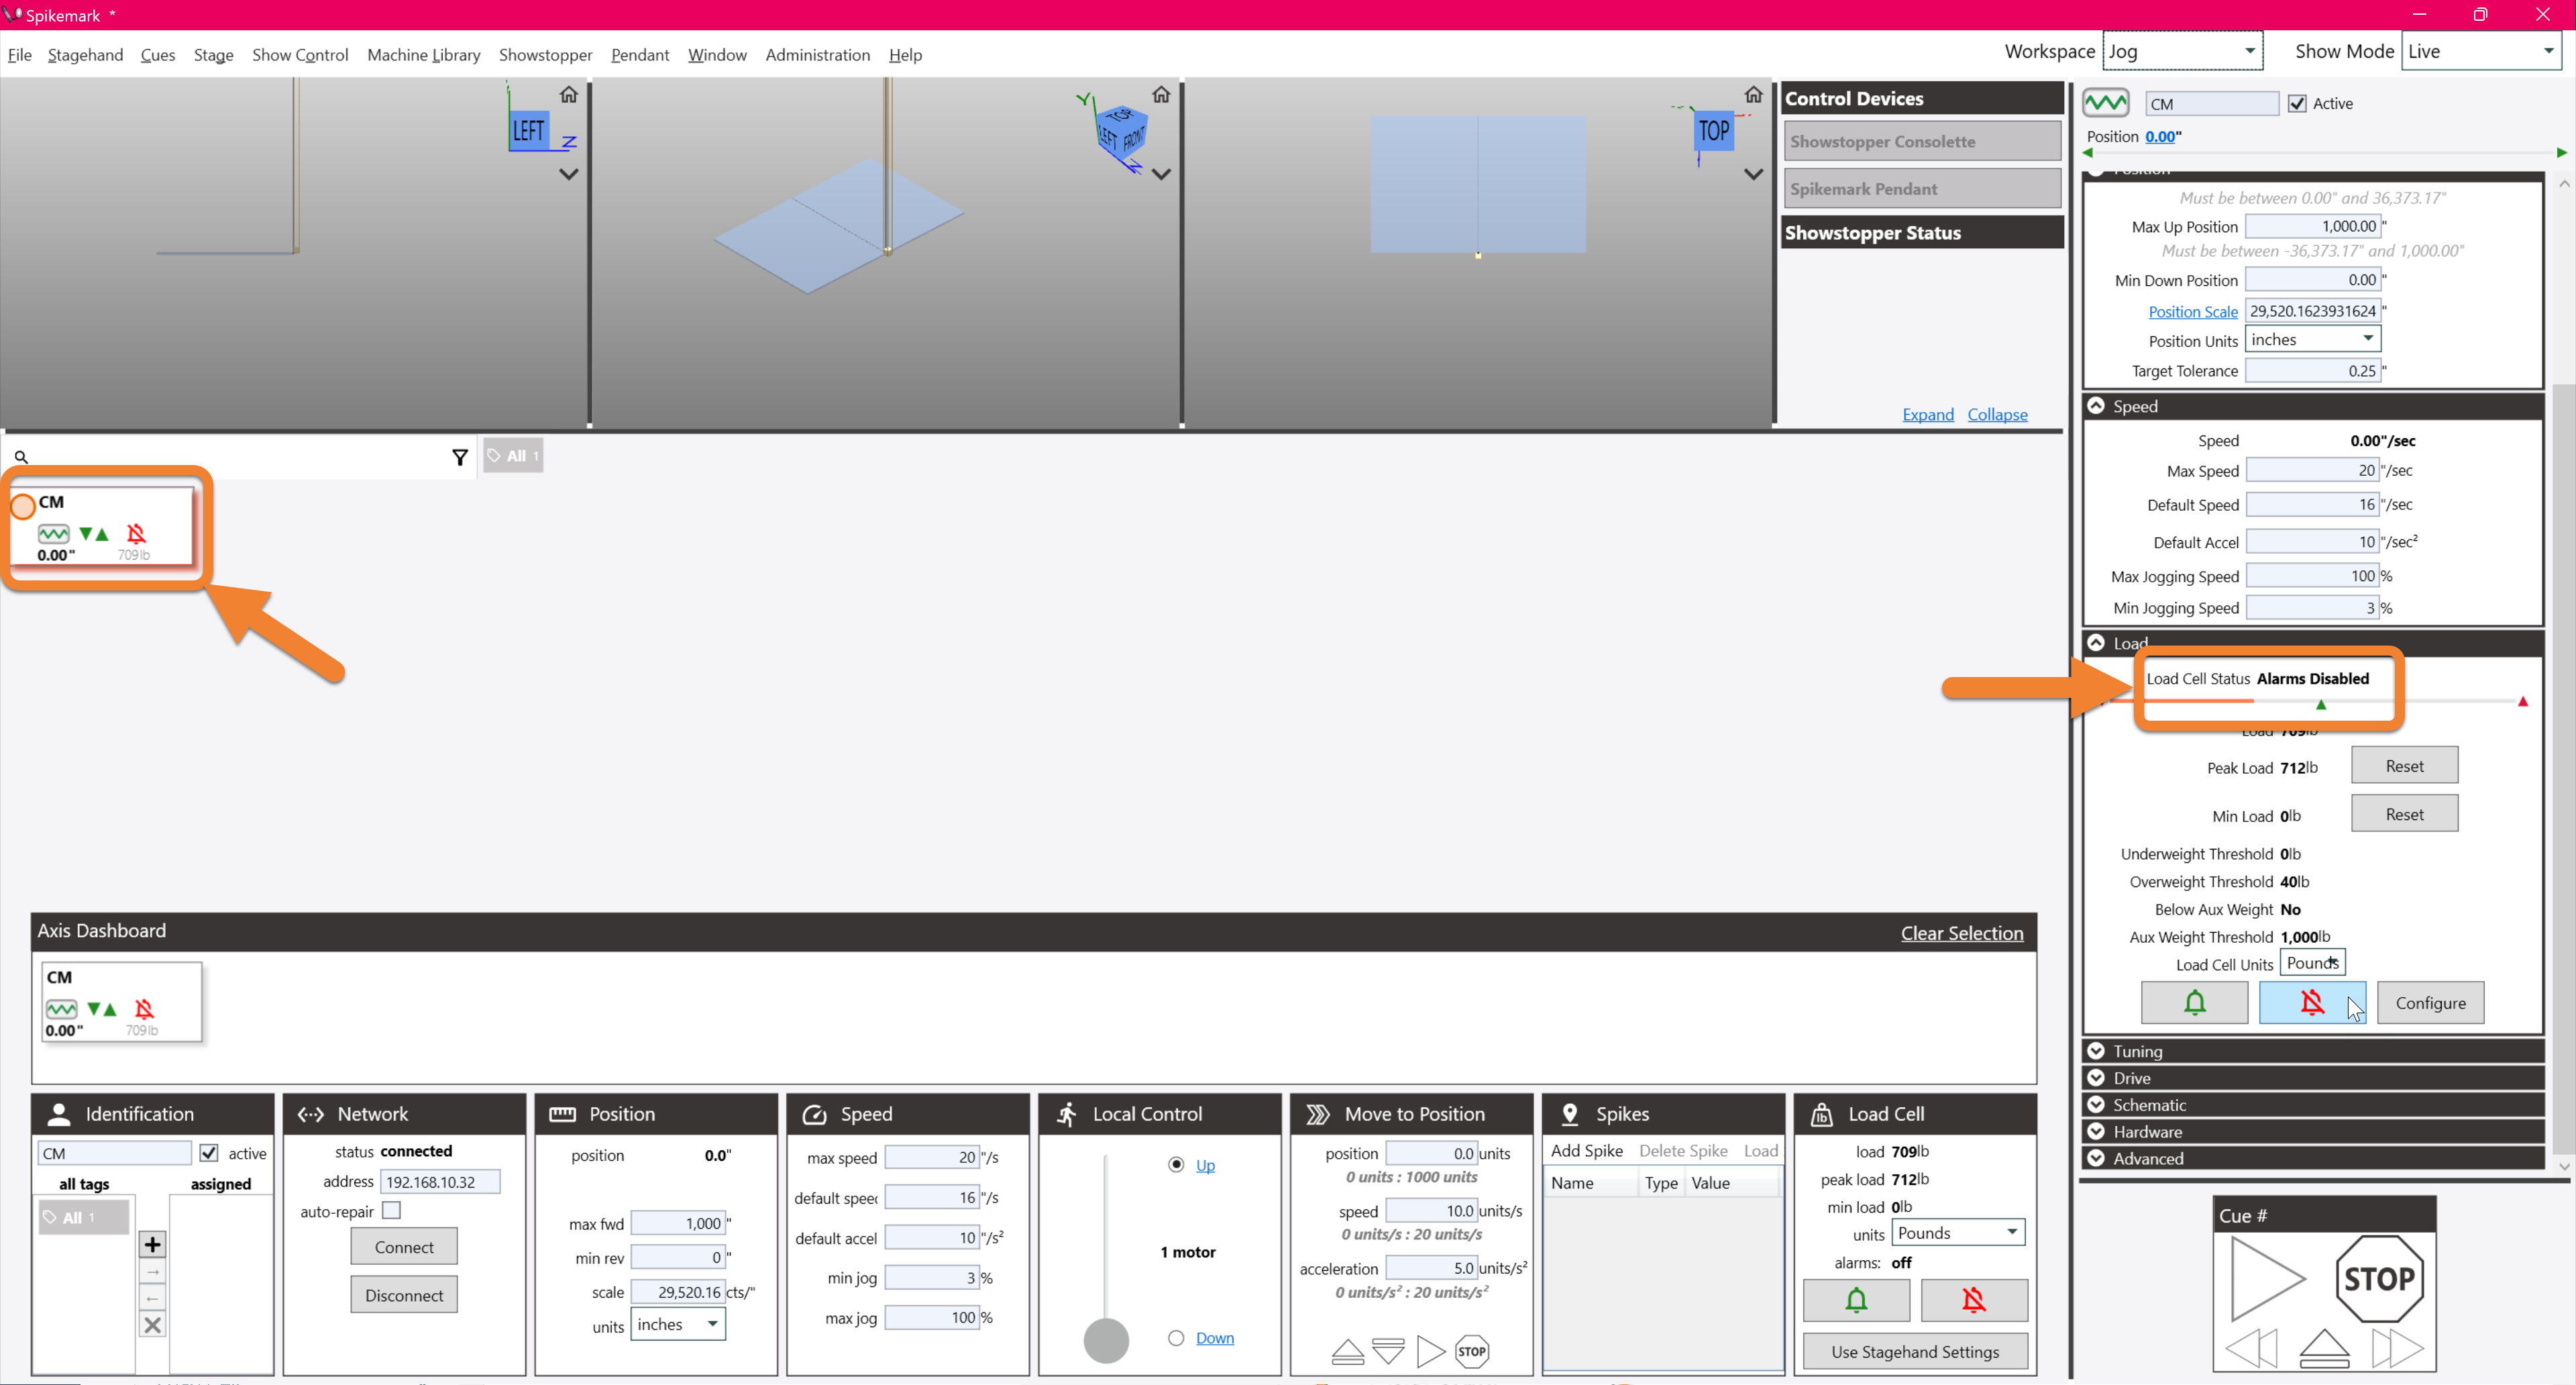The width and height of the screenshot is (2576, 1385).
Task: Click the motor waveform icon beside CM name
Action: (2106, 103)
